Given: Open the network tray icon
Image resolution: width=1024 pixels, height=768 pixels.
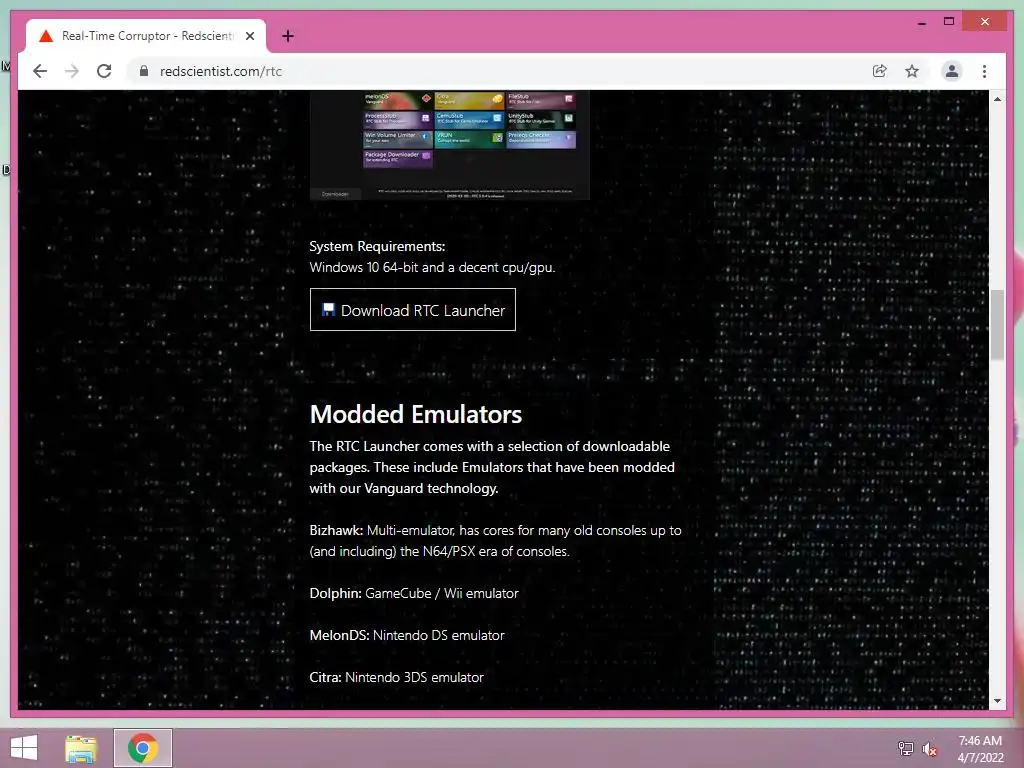Looking at the screenshot, I should 906,748.
